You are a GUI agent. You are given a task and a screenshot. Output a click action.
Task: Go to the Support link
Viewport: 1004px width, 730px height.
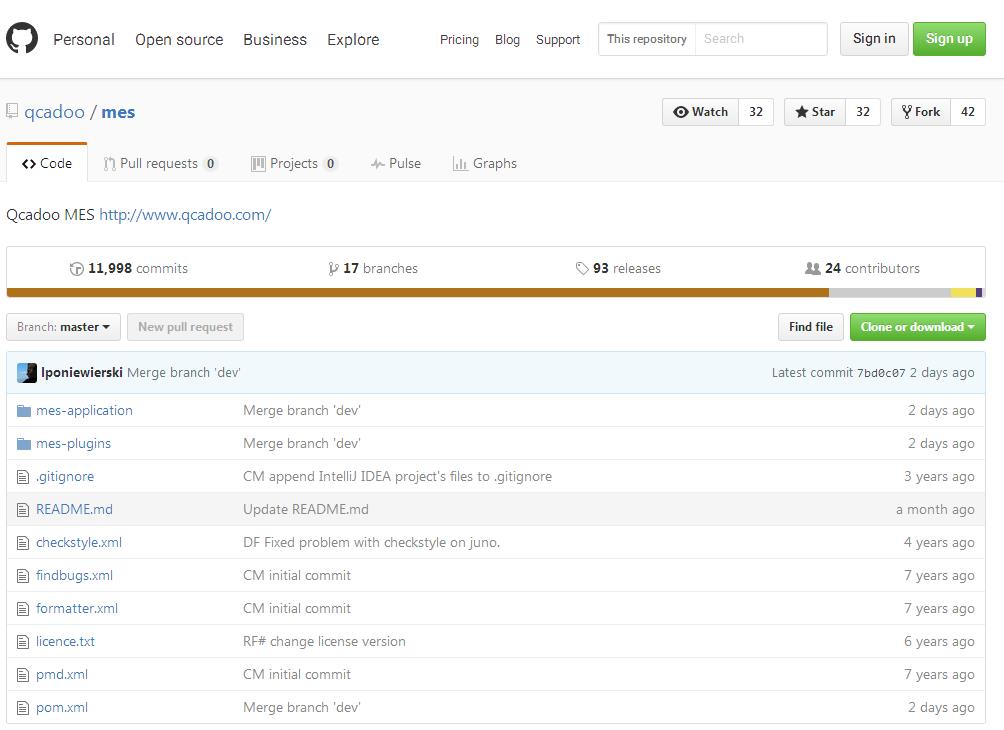tap(558, 40)
